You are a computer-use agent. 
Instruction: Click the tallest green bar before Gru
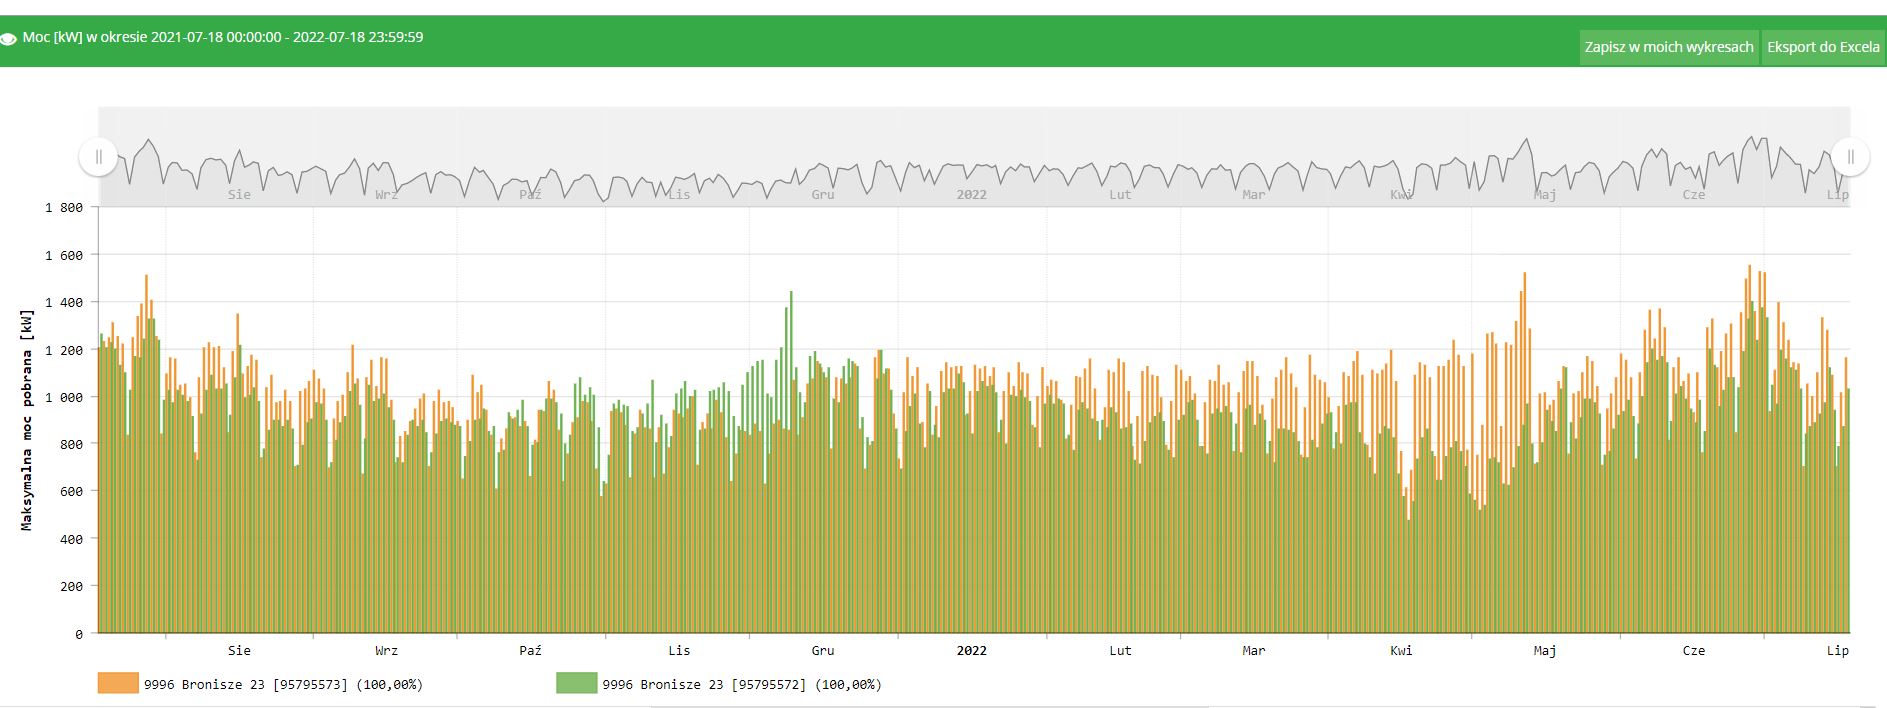click(x=791, y=462)
